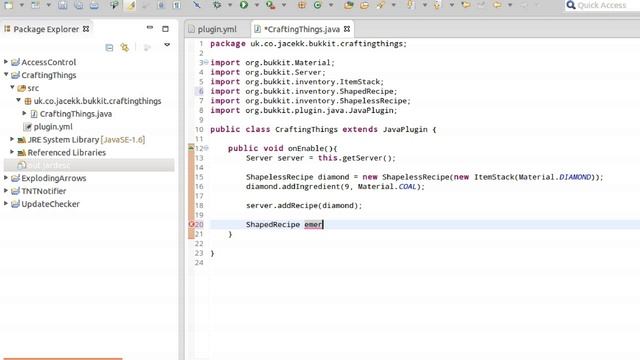
Task: Click the New Java Package icon
Action: point(301,5)
